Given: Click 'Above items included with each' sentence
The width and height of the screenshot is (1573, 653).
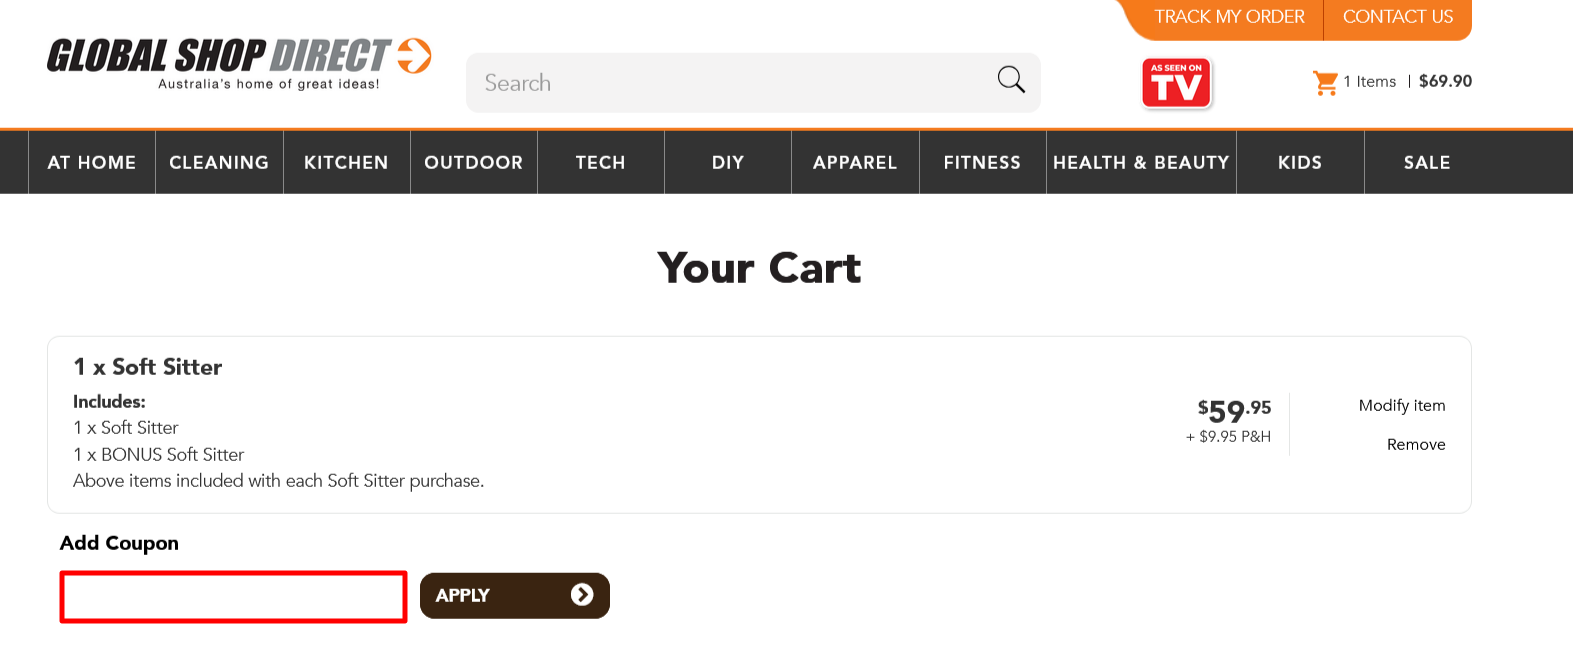Looking at the screenshot, I should 279,481.
